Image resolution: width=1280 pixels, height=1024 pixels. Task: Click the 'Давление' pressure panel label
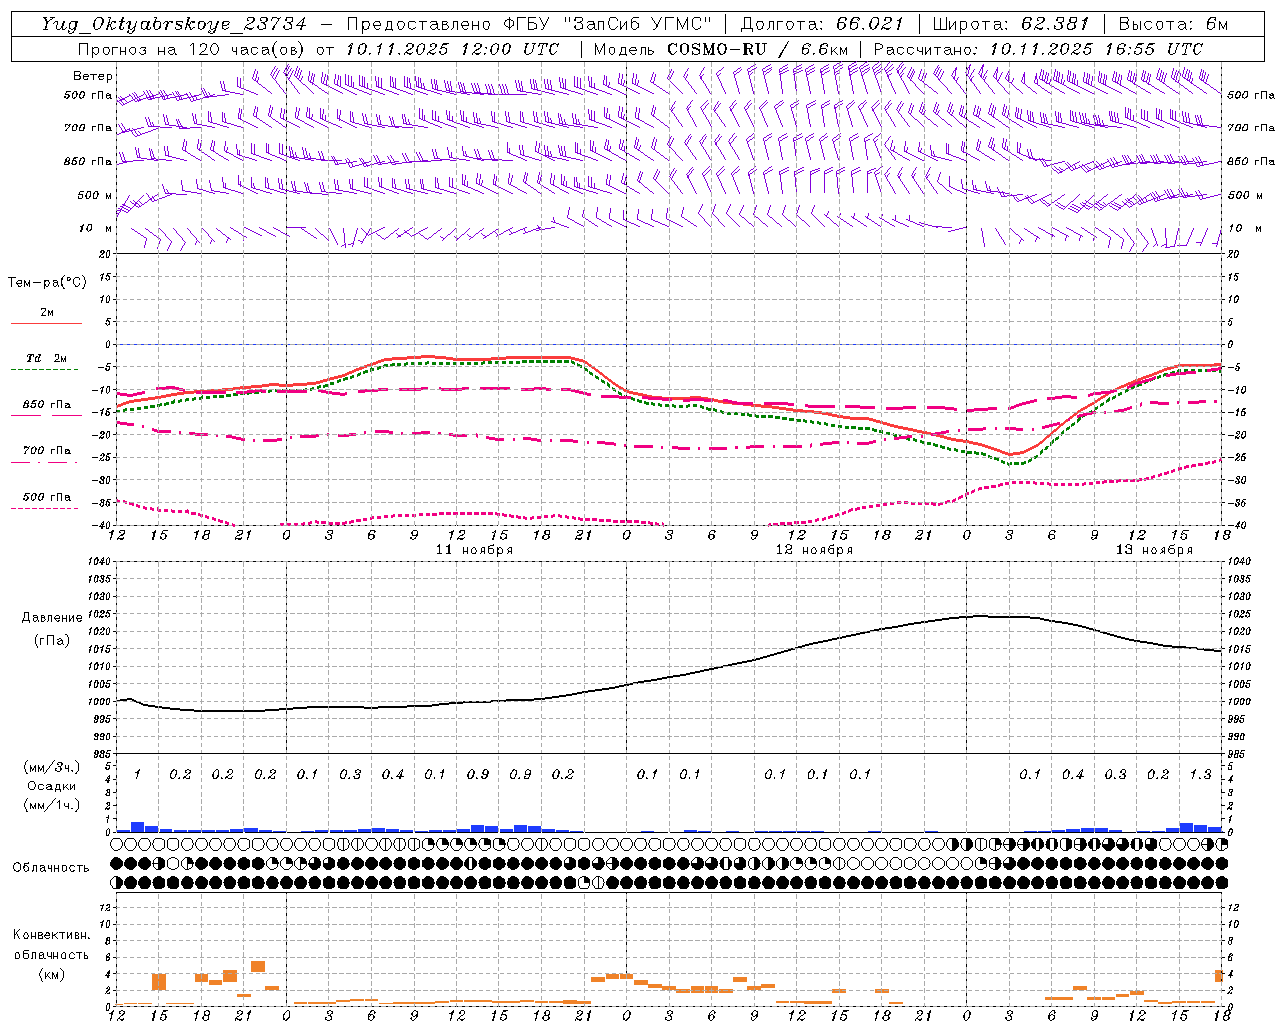coord(52,618)
